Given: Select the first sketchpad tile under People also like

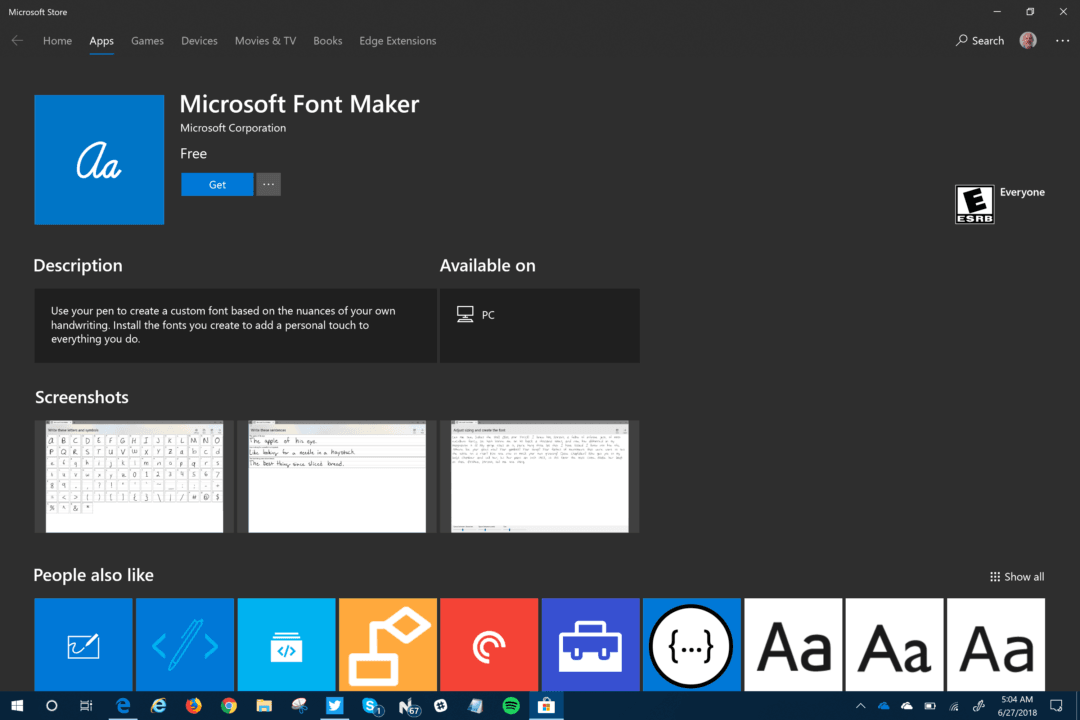Looking at the screenshot, I should coord(83,644).
